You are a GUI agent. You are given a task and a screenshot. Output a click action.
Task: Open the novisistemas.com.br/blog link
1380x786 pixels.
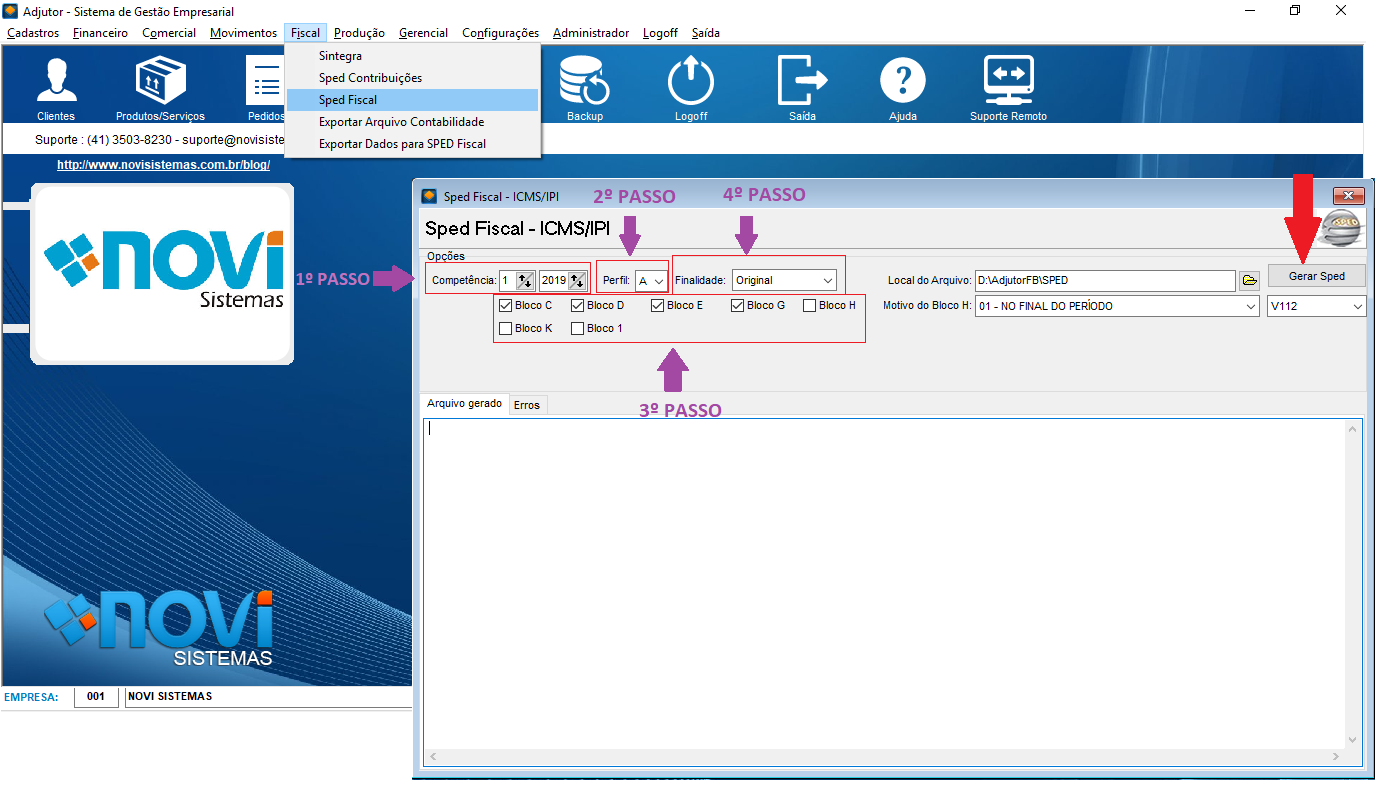tap(163, 165)
